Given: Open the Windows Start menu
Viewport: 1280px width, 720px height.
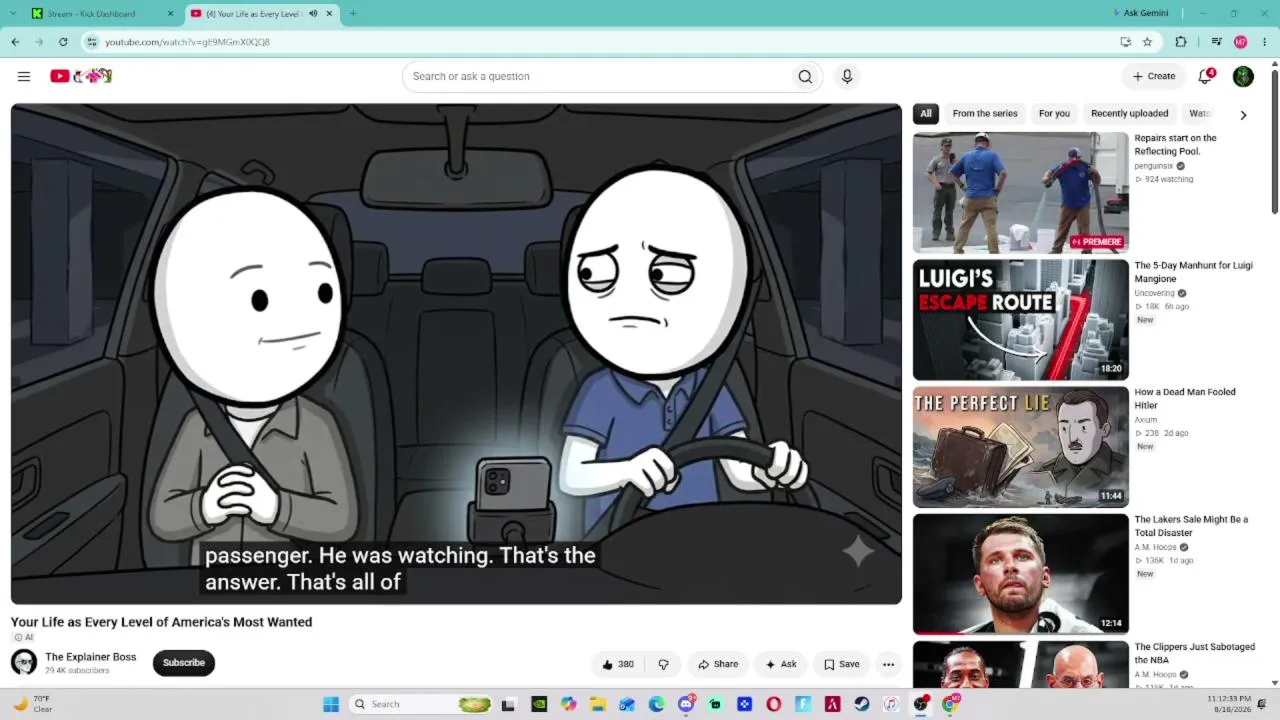Looking at the screenshot, I should pos(331,704).
